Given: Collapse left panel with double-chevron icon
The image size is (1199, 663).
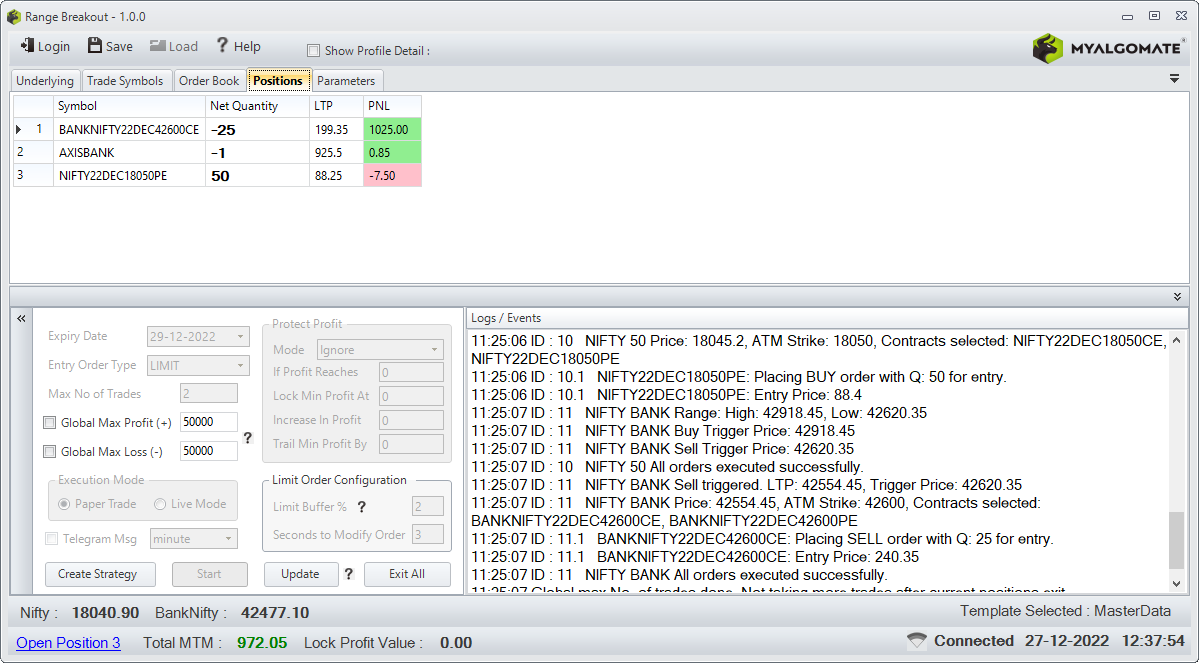Looking at the screenshot, I should click(x=21, y=318).
